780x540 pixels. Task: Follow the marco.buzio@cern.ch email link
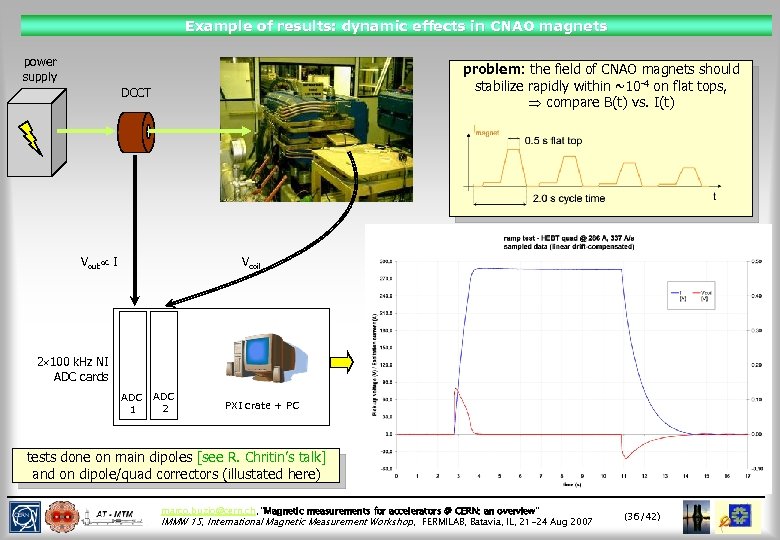coord(208,511)
